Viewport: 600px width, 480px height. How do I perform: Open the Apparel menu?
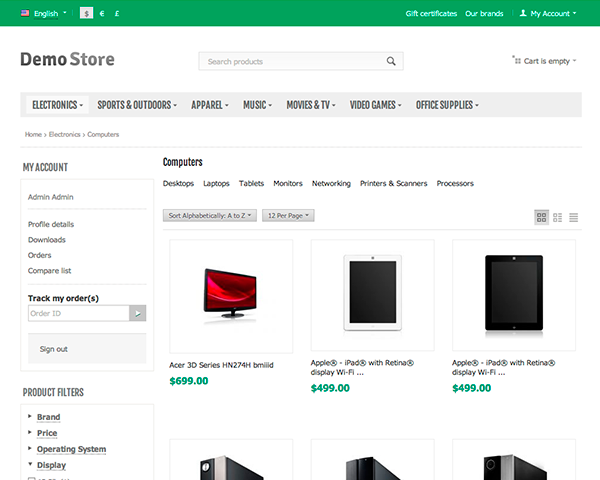click(x=210, y=105)
